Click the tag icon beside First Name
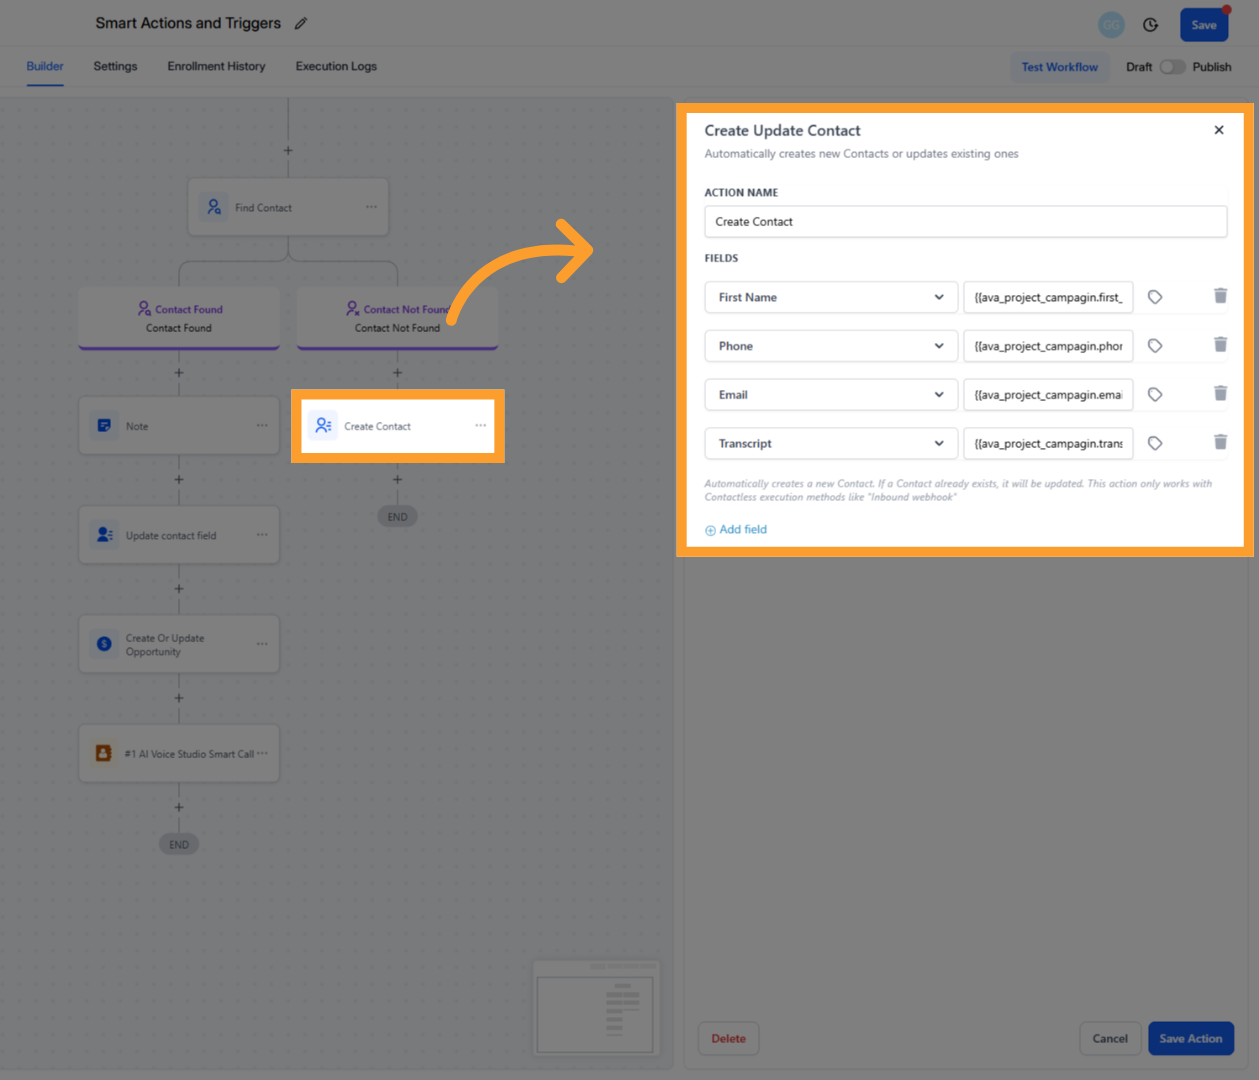Screen dimensions: 1259x1080 click(x=1155, y=295)
